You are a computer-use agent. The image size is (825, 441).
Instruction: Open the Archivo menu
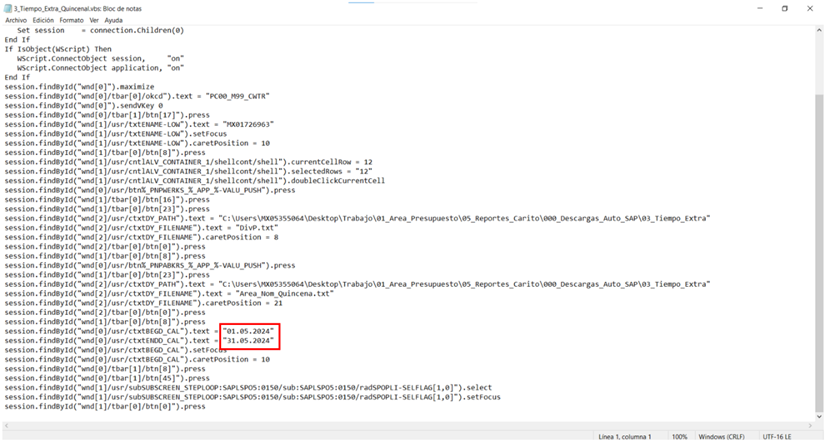coord(16,20)
